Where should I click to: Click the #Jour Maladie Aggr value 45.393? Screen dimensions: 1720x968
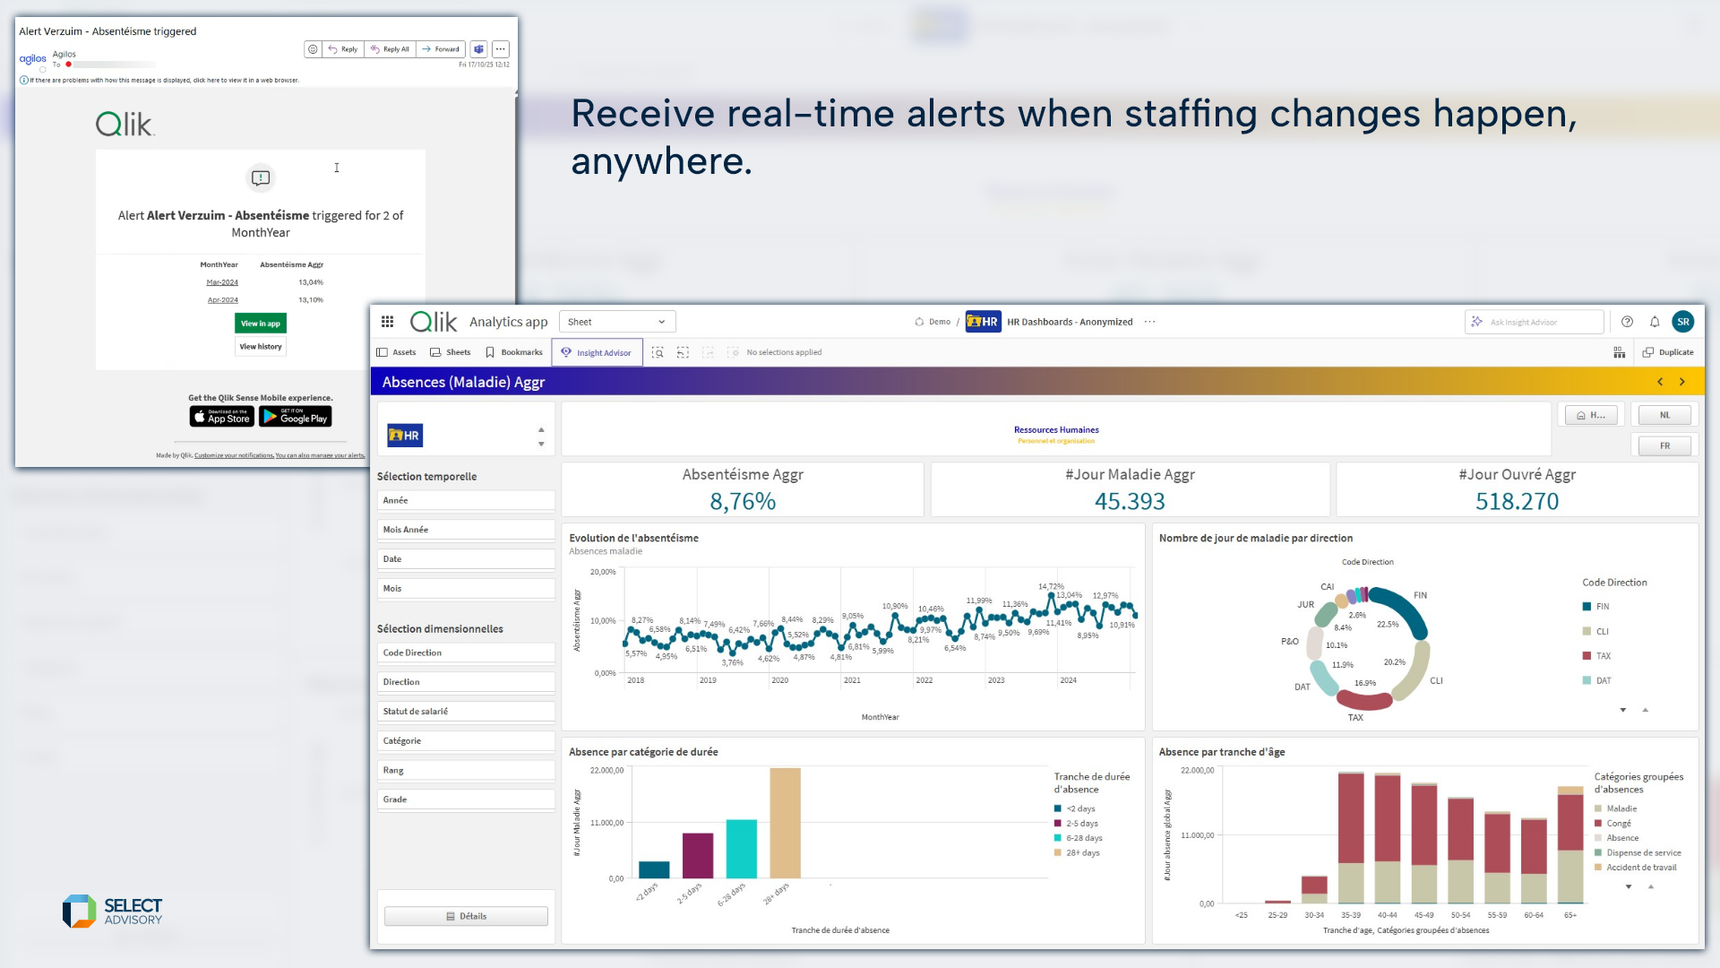pos(1130,501)
